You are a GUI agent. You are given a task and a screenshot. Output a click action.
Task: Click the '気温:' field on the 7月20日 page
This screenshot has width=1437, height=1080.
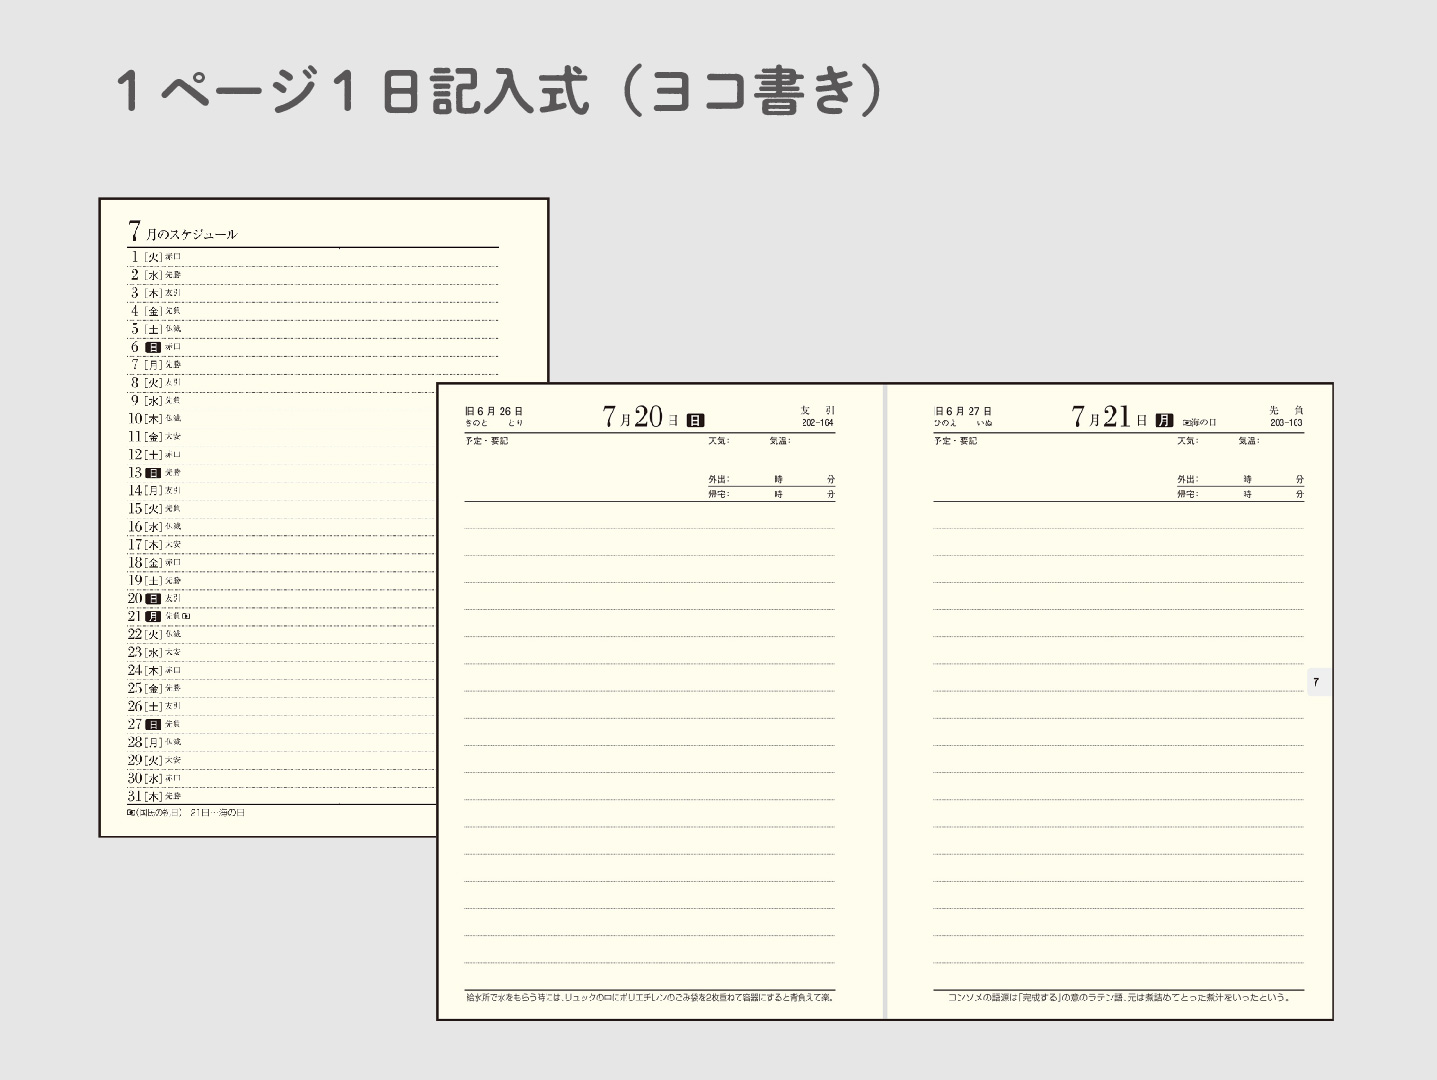[x=780, y=441]
